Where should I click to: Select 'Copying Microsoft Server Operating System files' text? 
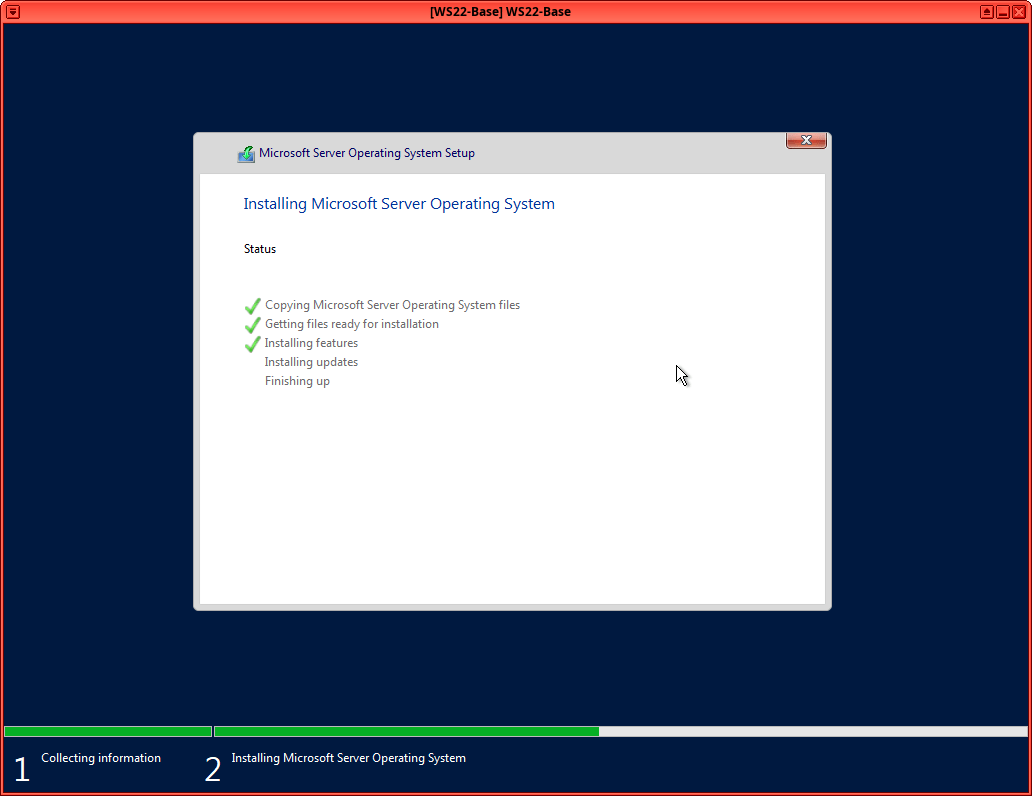(x=392, y=305)
